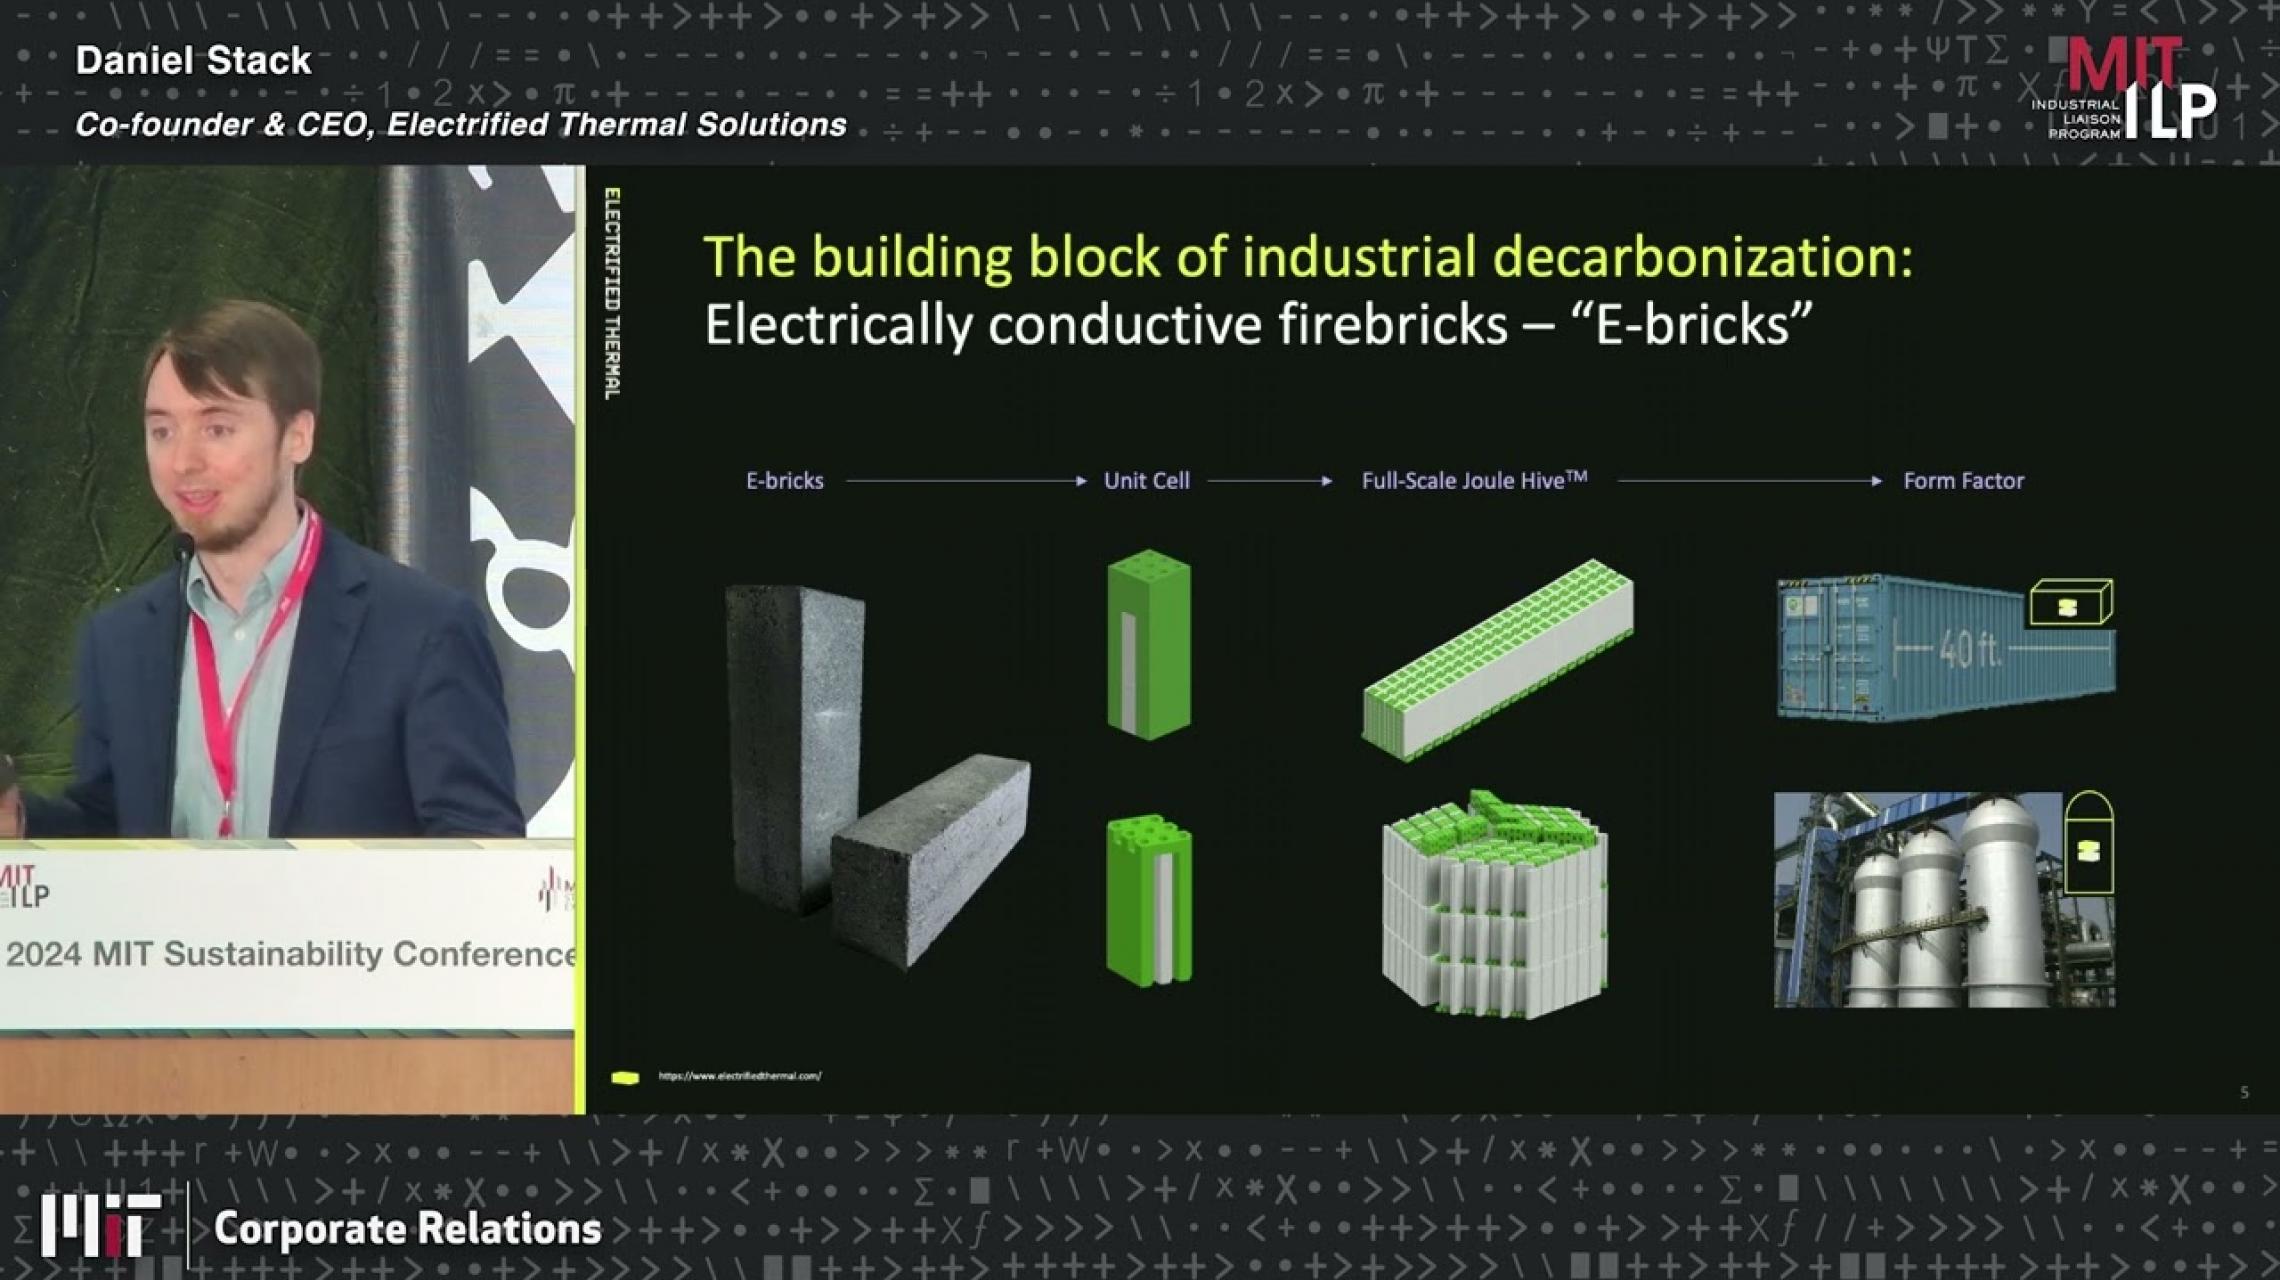Click the Electrified Thermal logo beside the URL
Image resolution: width=2280 pixels, height=1280 pixels.
624,1075
